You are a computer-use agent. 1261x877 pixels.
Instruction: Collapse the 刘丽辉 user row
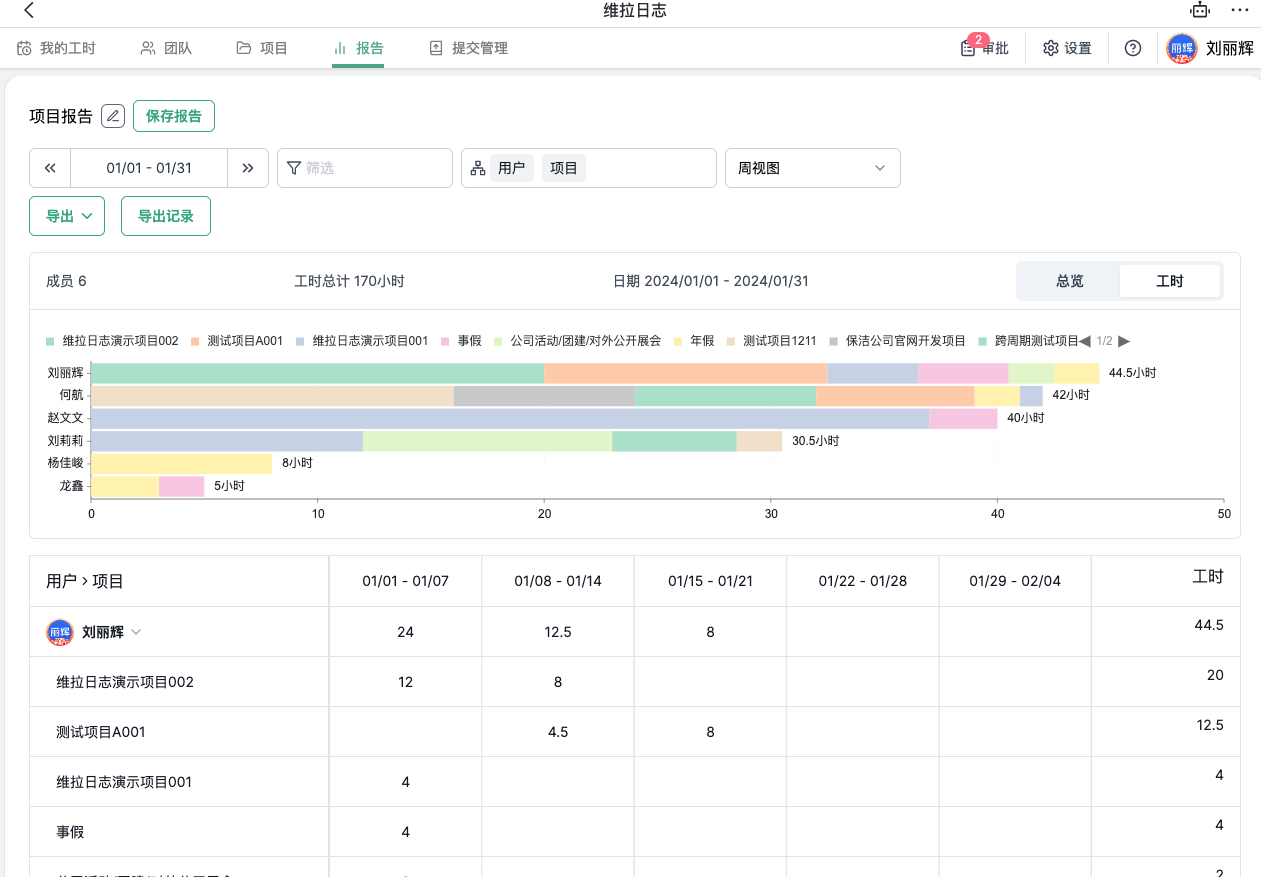coord(137,632)
